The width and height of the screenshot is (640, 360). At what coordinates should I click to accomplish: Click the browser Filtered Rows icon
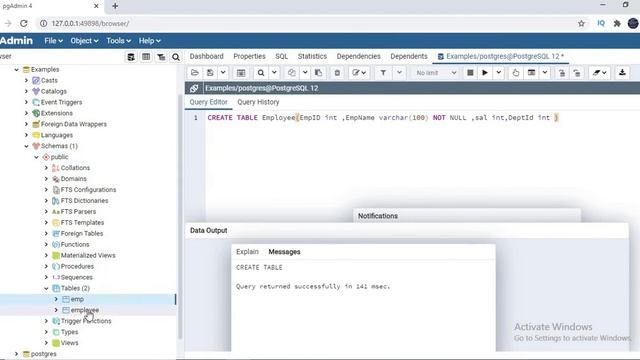point(161,57)
